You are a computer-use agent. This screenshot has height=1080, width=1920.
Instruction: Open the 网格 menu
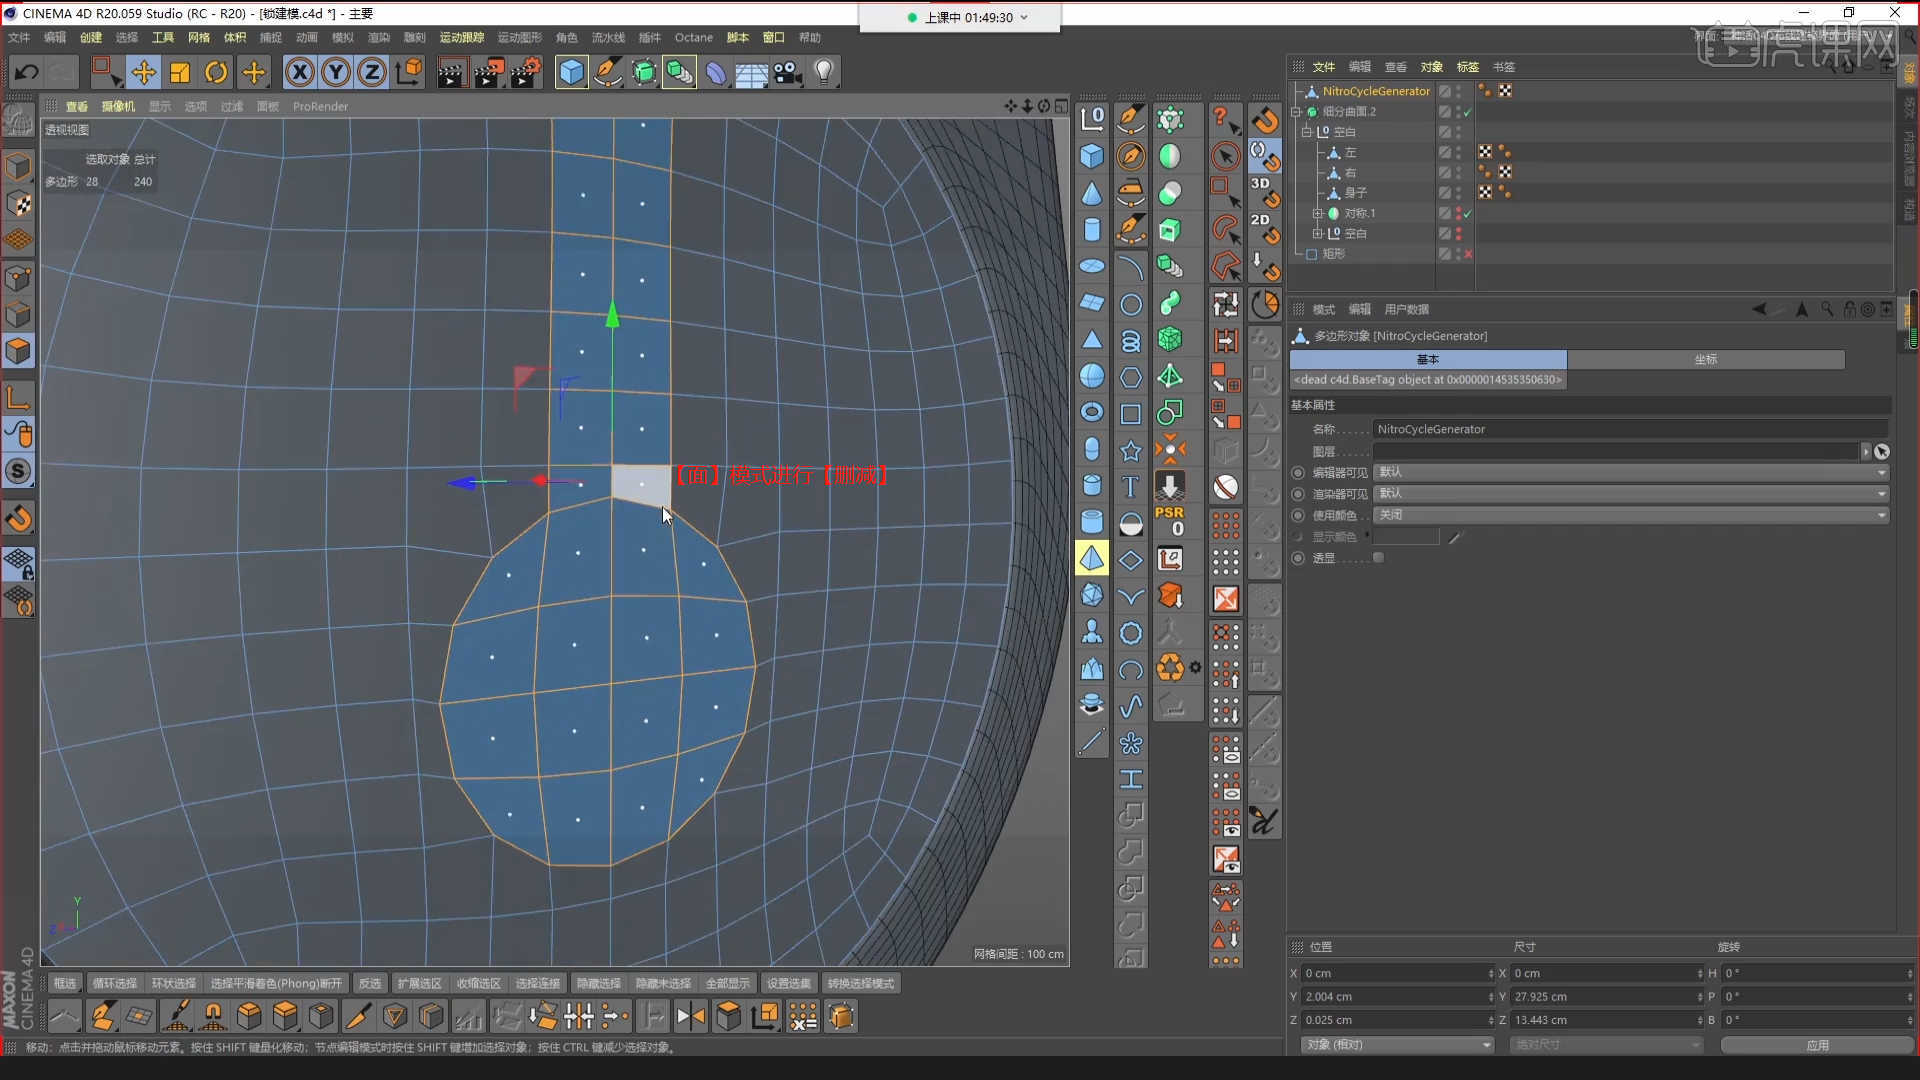(x=199, y=37)
